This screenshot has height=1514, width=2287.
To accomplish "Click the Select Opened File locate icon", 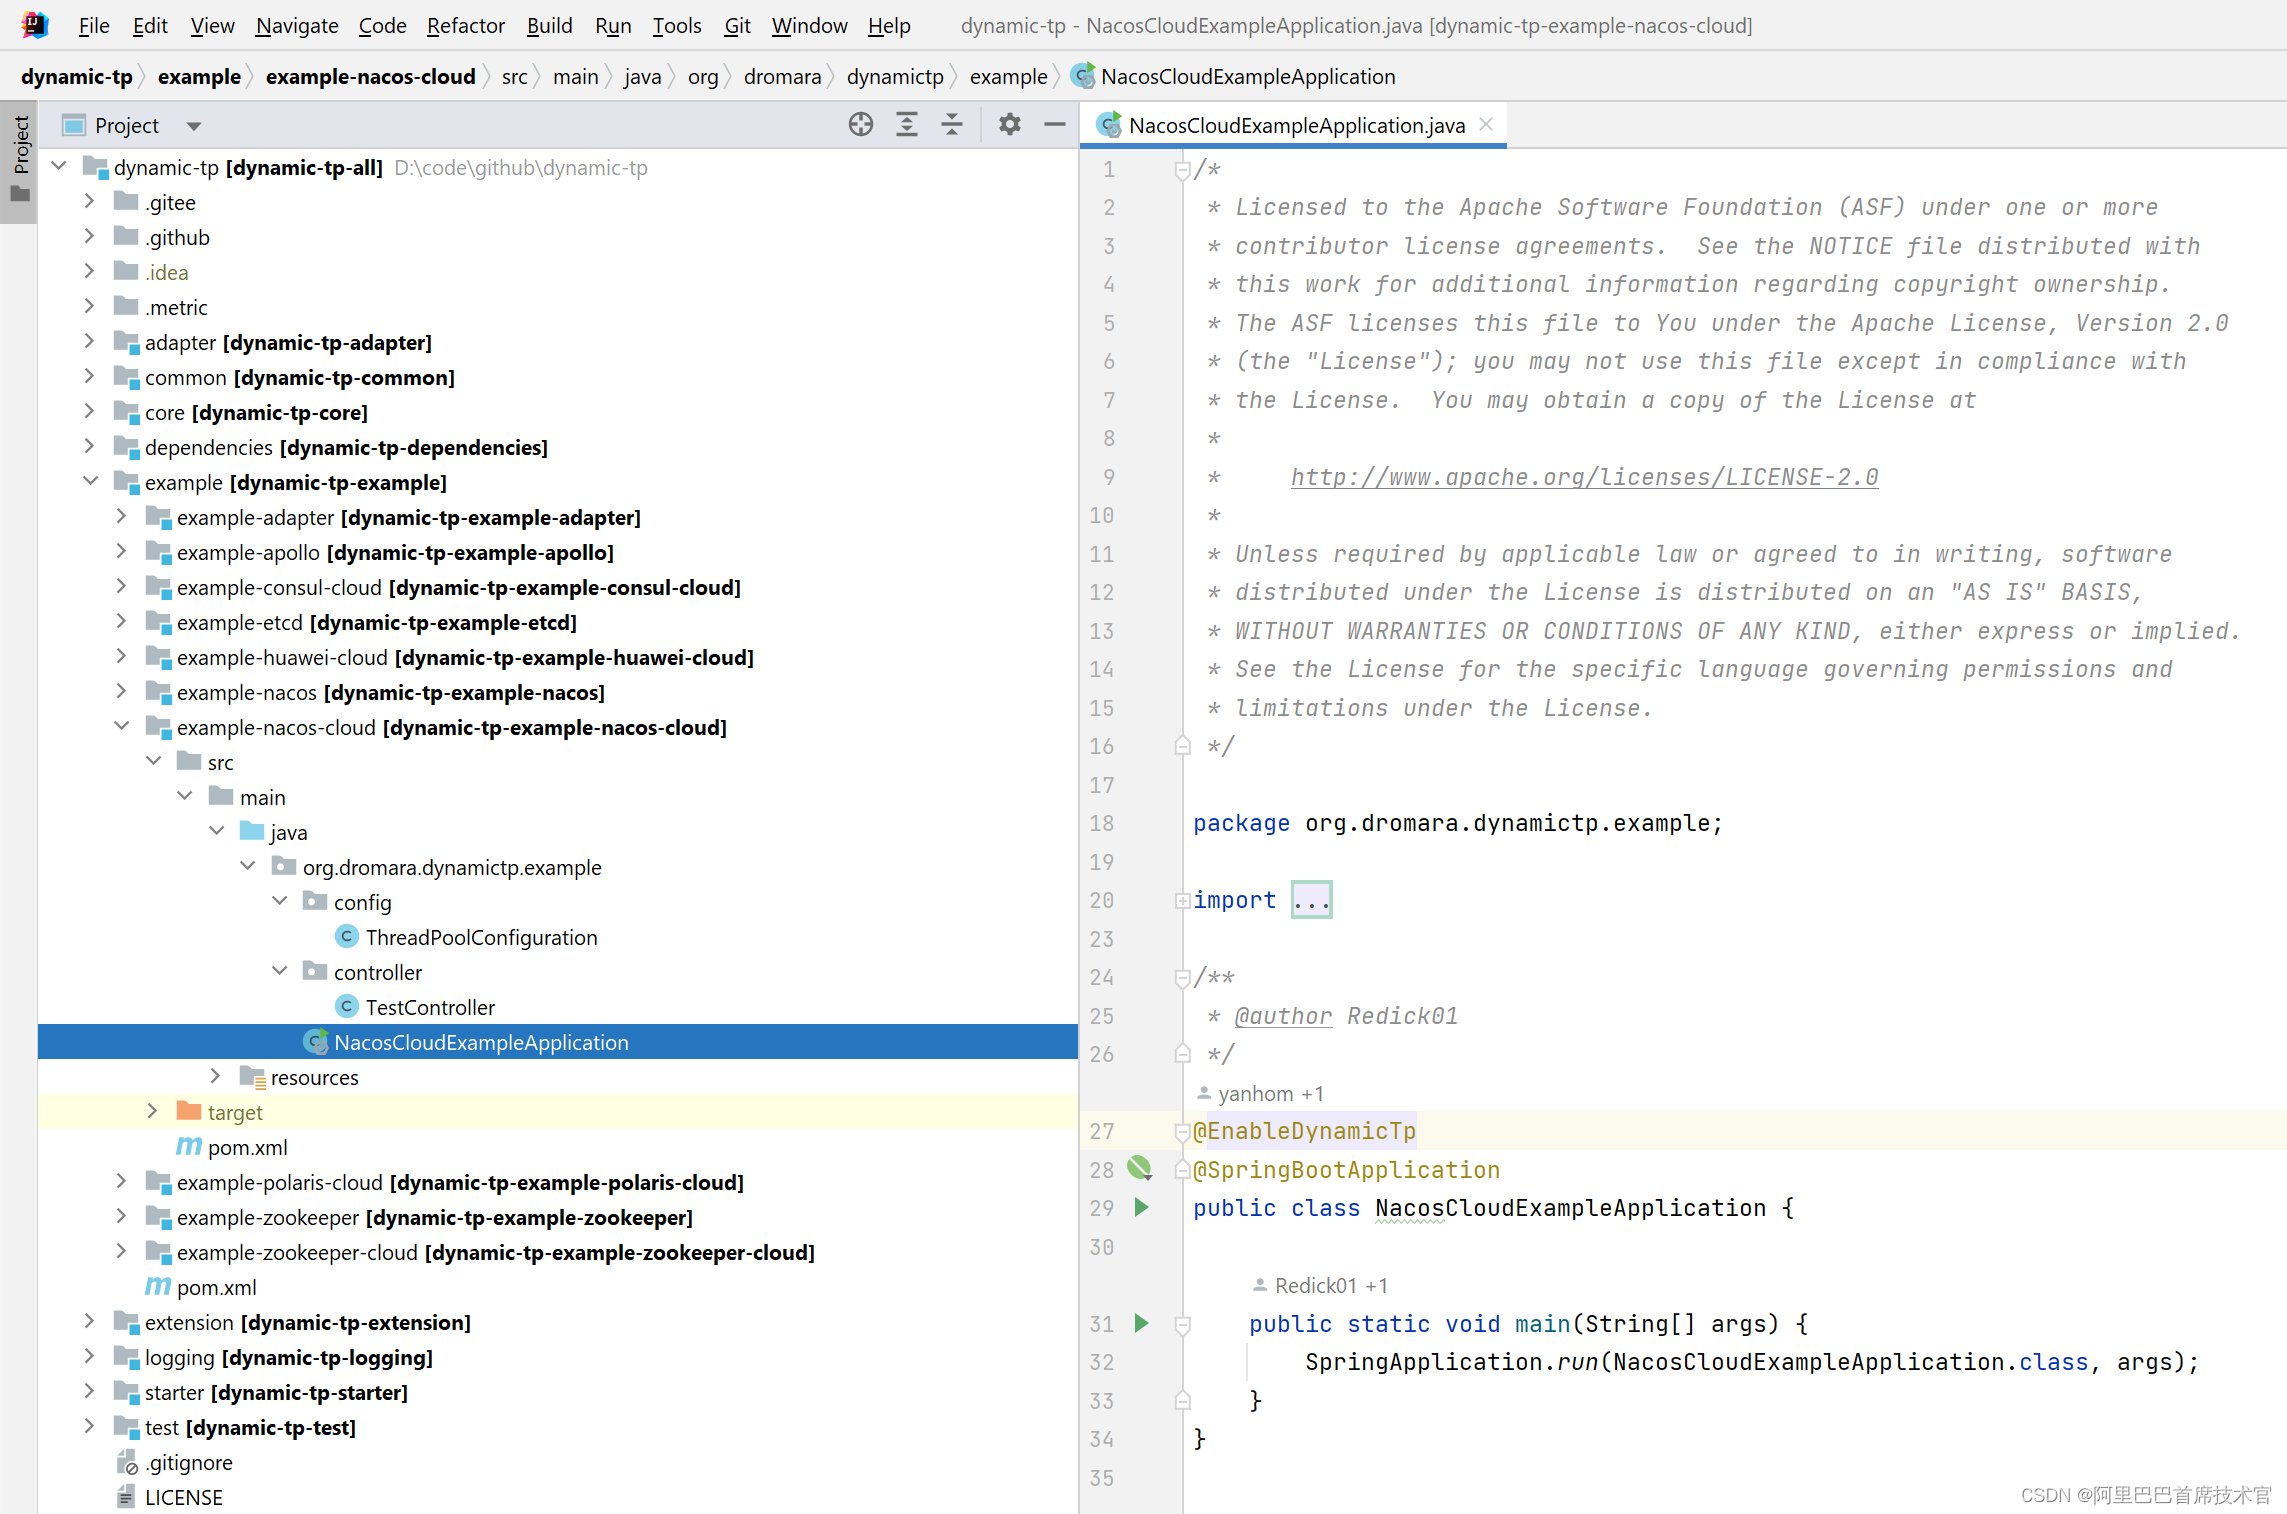I will coord(860,125).
